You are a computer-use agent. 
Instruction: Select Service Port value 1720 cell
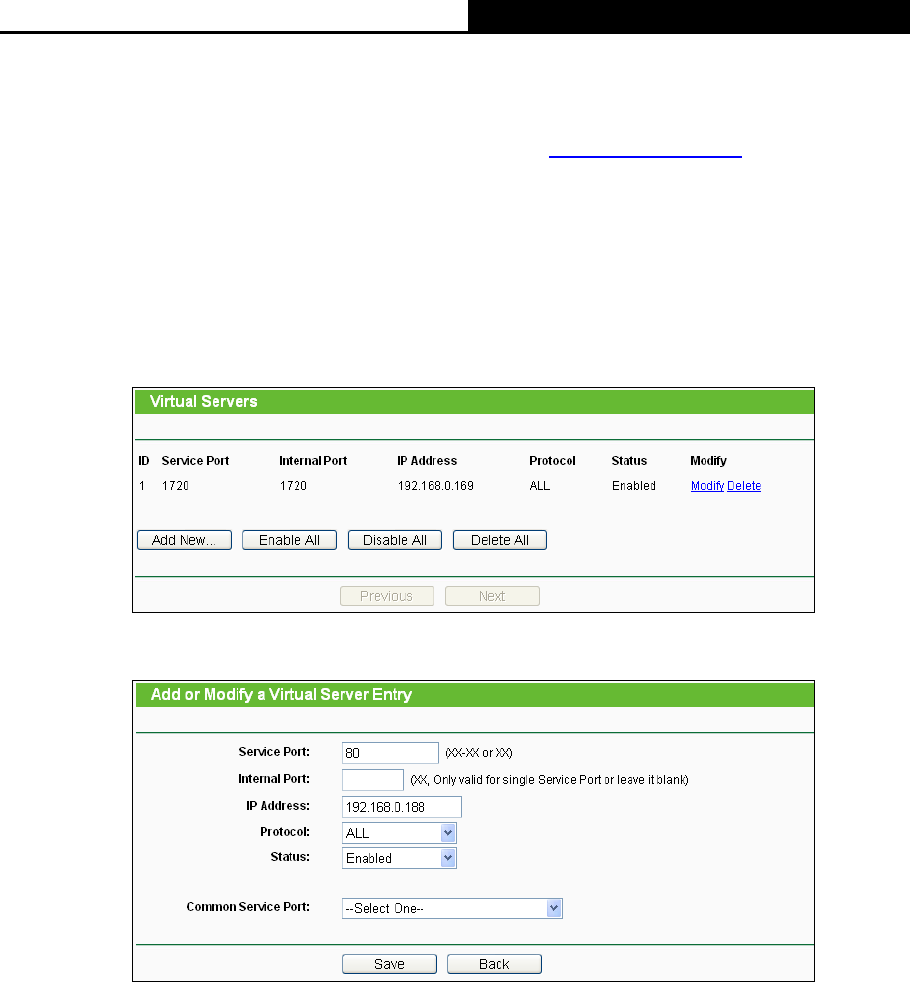point(175,486)
